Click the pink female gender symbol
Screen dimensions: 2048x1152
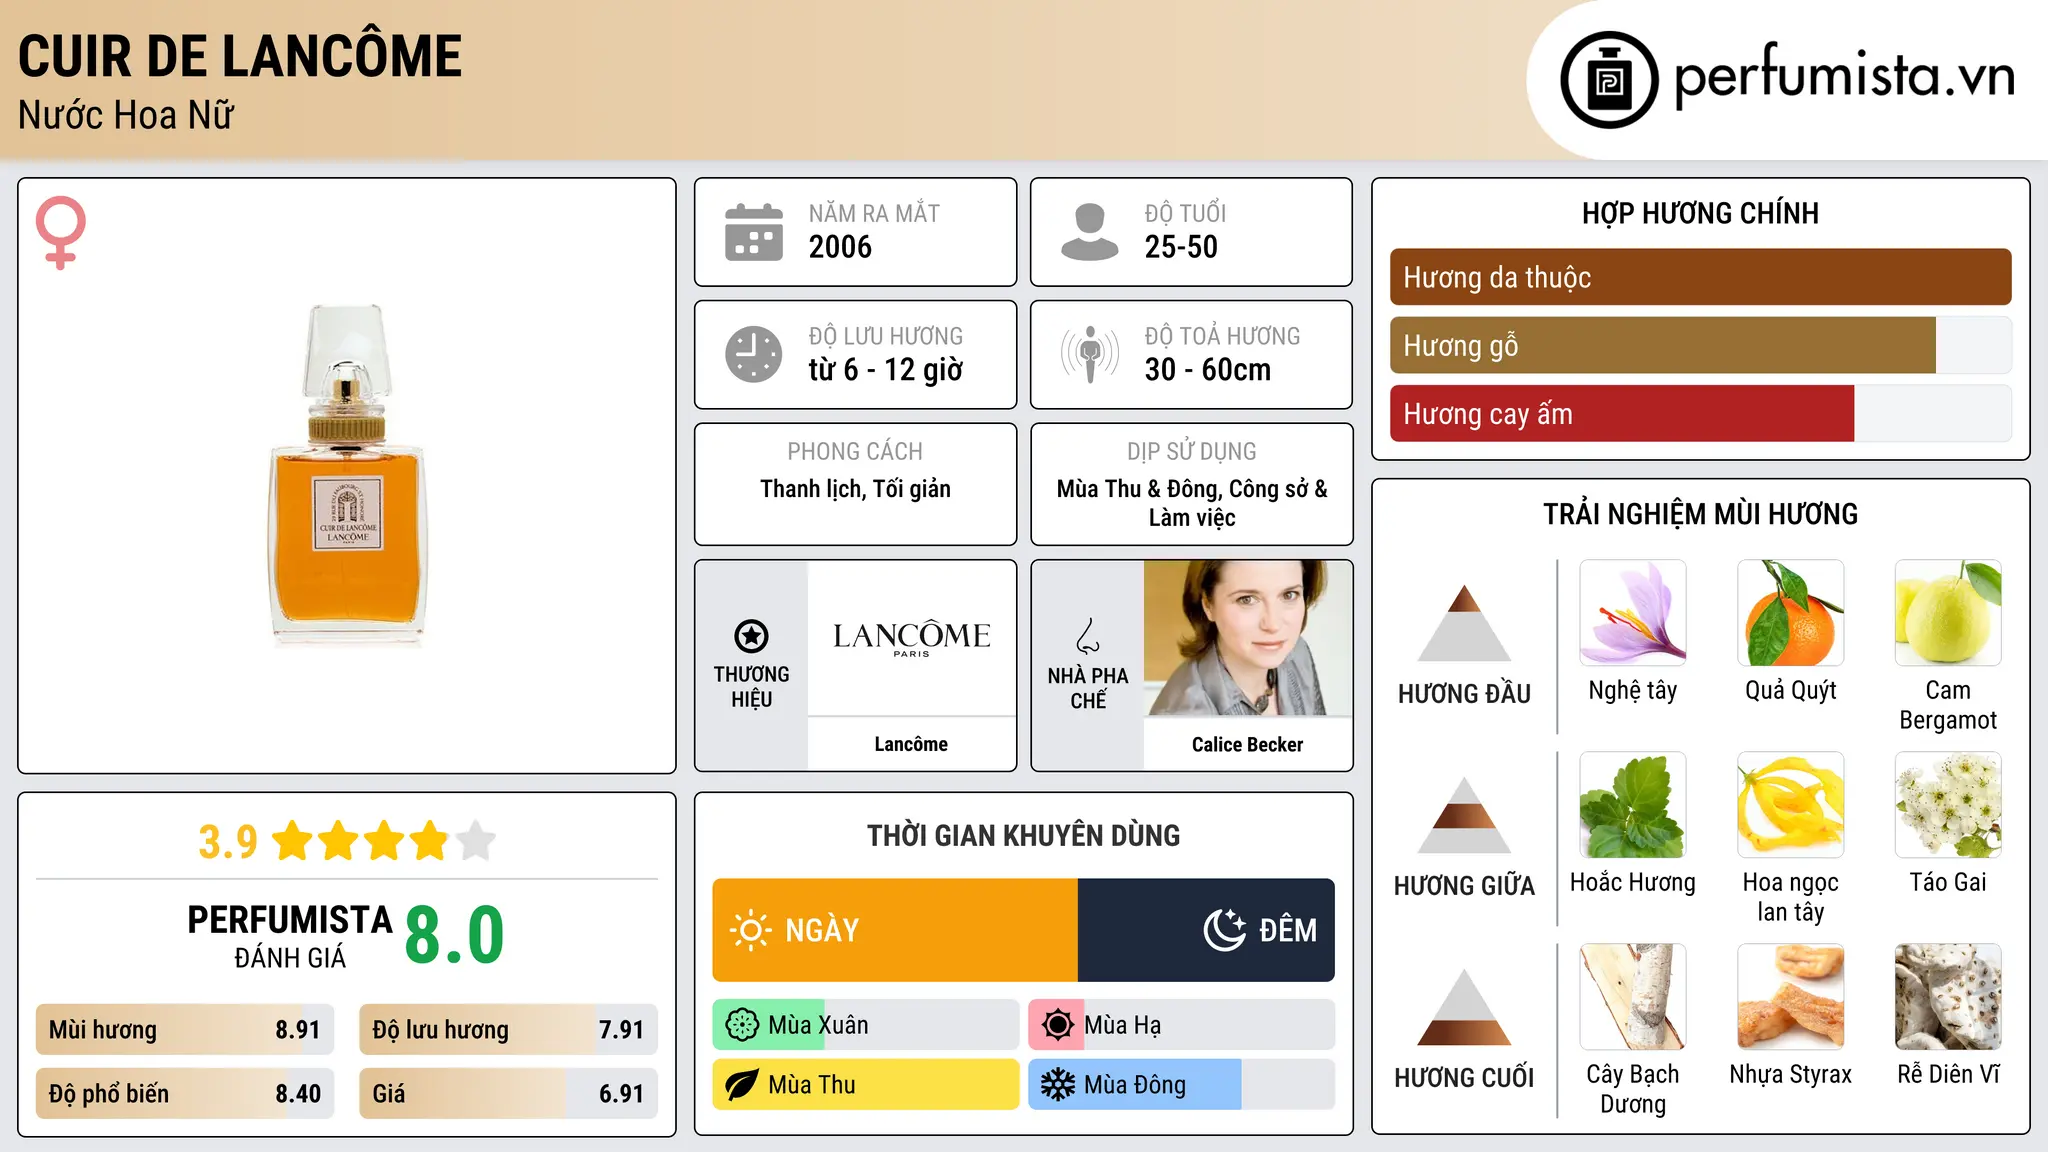coord(61,233)
